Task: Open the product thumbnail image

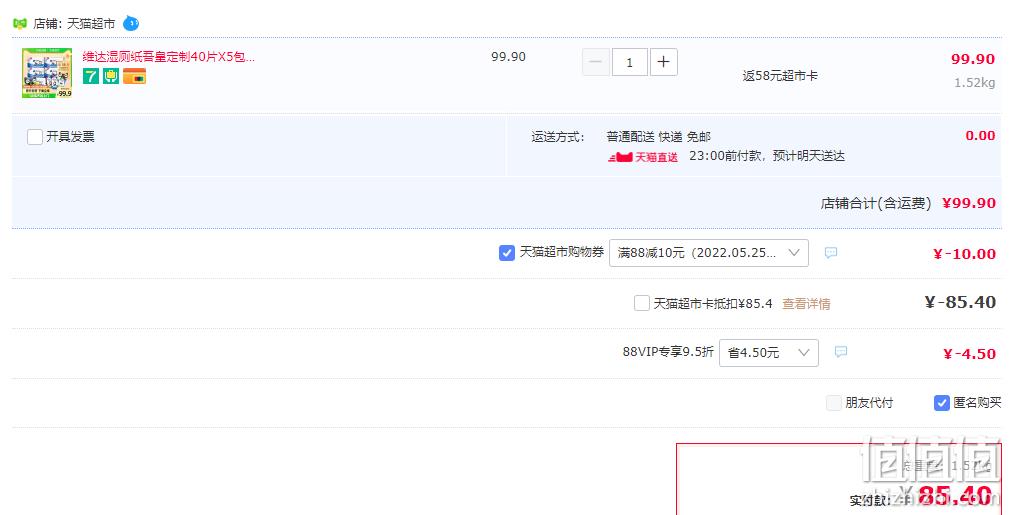Action: pyautogui.click(x=47, y=73)
